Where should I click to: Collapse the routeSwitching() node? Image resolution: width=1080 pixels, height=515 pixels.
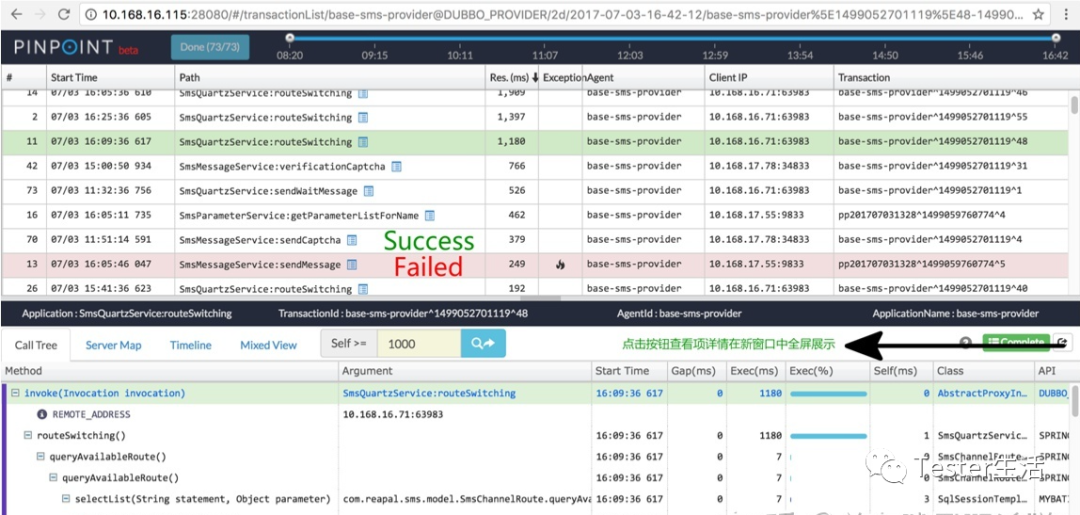28,436
